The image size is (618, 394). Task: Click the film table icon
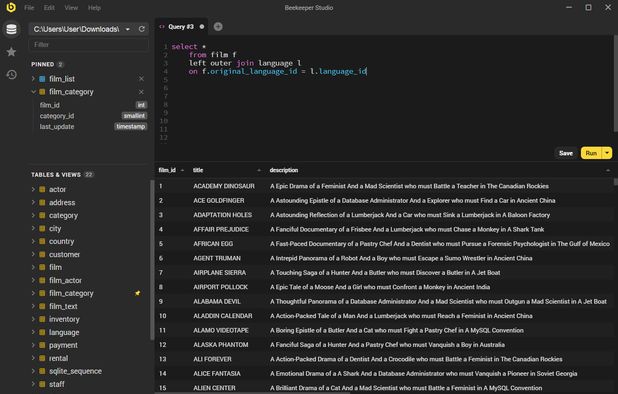tap(42, 267)
